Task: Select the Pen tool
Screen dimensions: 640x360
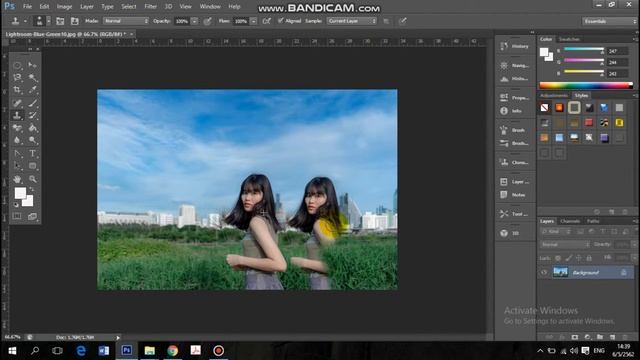Action: coord(17,153)
